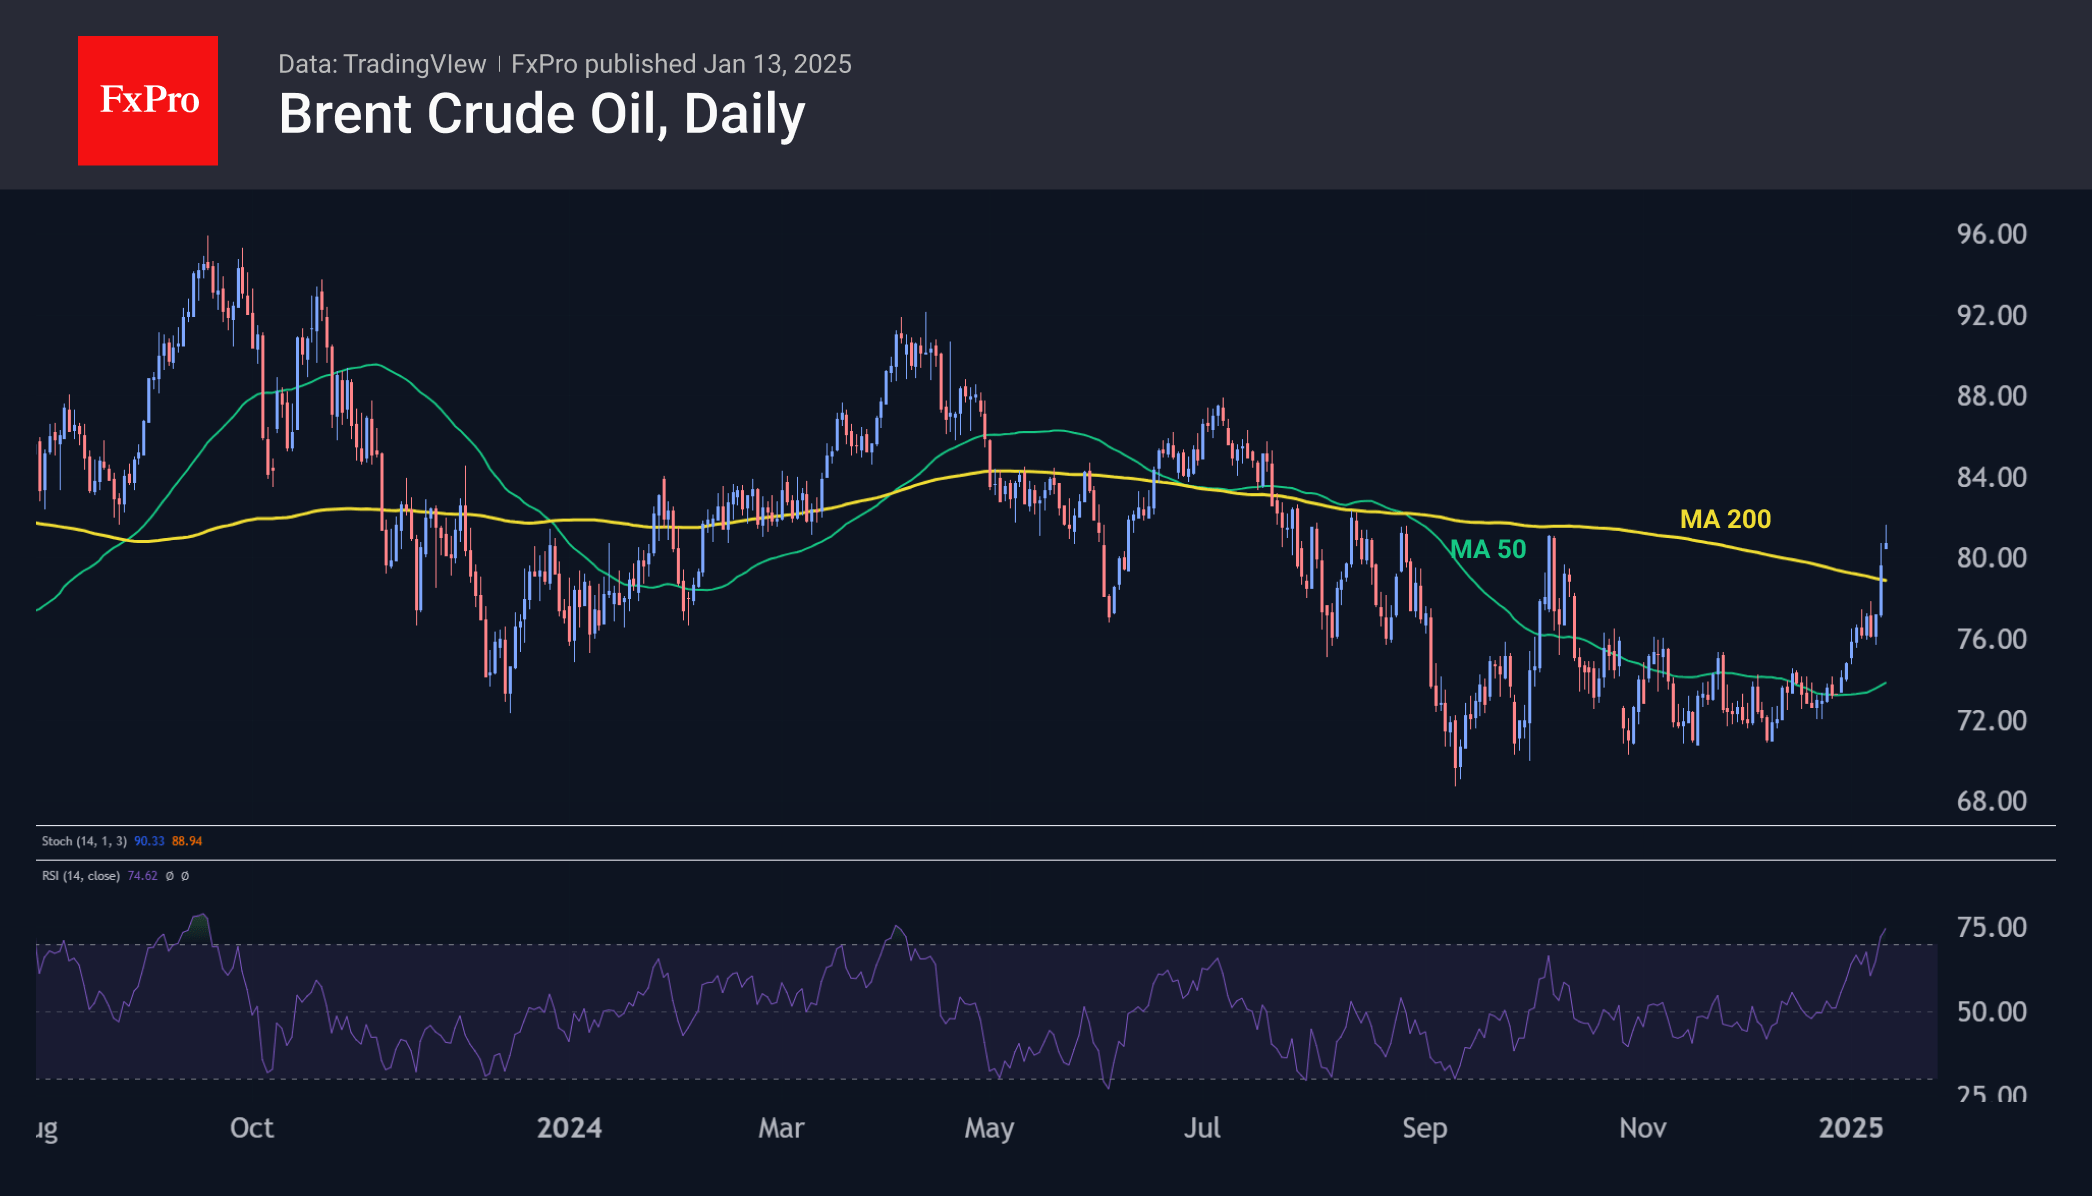Click the 68.00 price axis label
The width and height of the screenshot is (2092, 1196).
pyautogui.click(x=1991, y=801)
